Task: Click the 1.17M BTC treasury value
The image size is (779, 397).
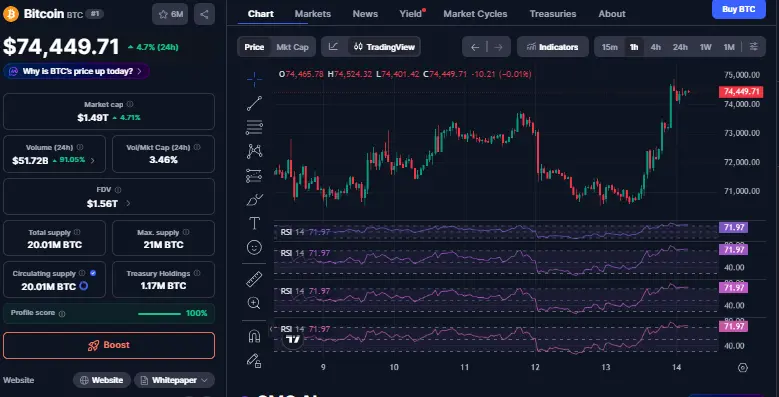Action: click(x=163, y=286)
